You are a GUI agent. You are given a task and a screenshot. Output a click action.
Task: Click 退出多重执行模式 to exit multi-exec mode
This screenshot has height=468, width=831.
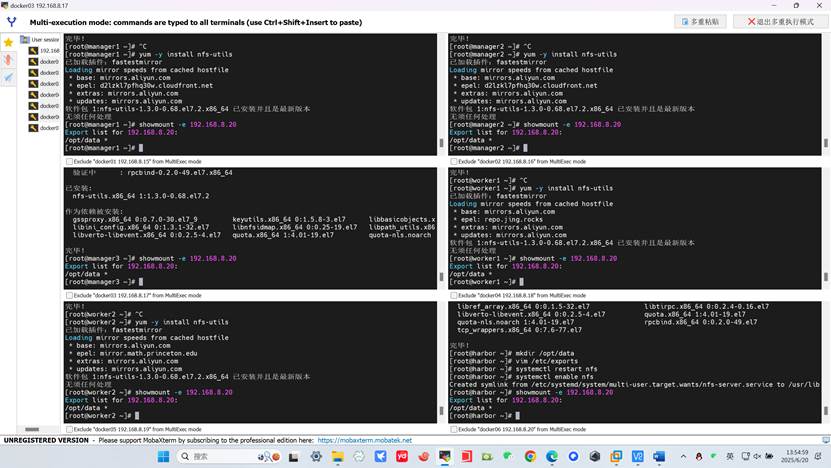tap(780, 22)
